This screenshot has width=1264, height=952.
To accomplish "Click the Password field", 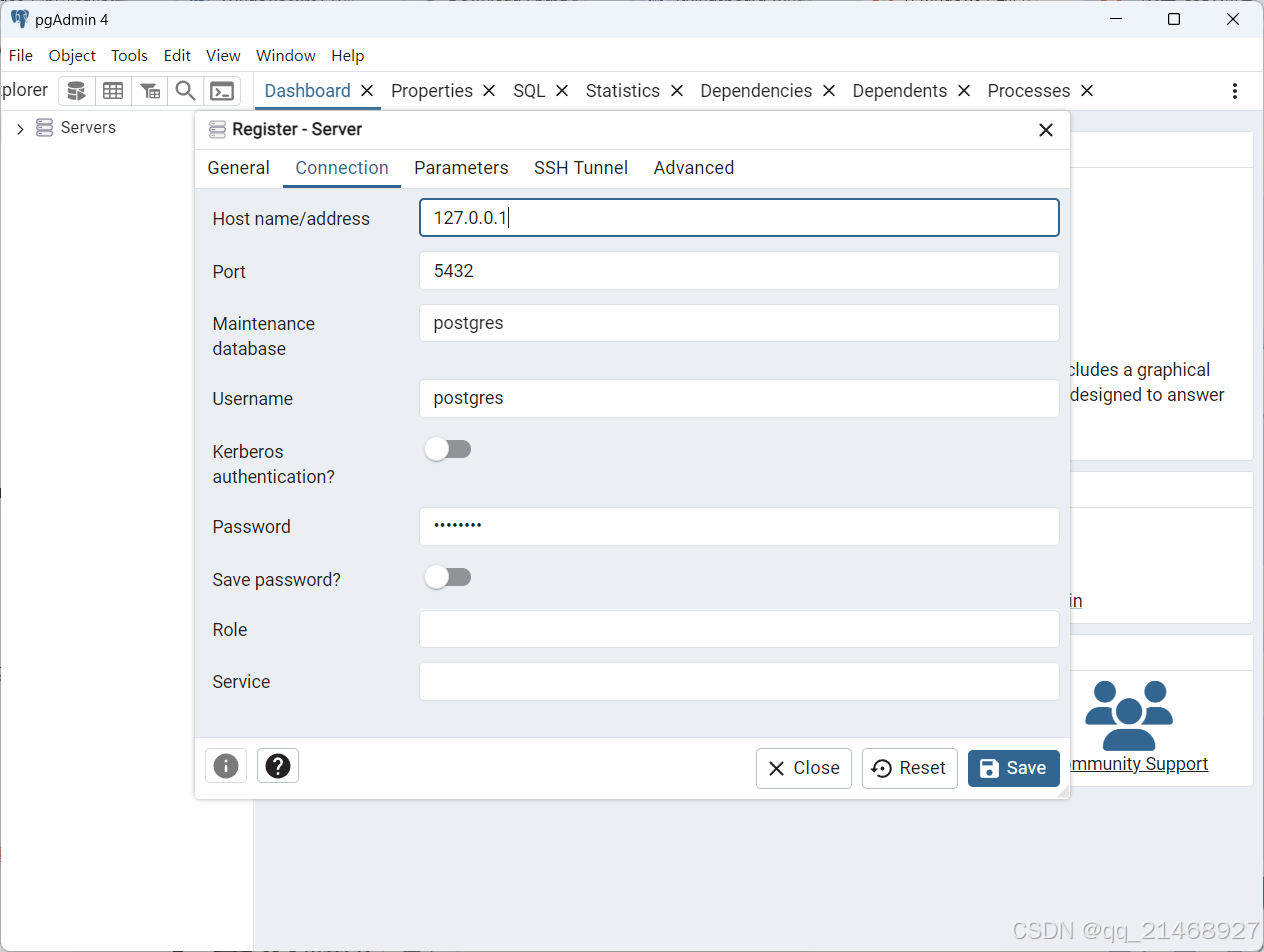I will pos(739,526).
